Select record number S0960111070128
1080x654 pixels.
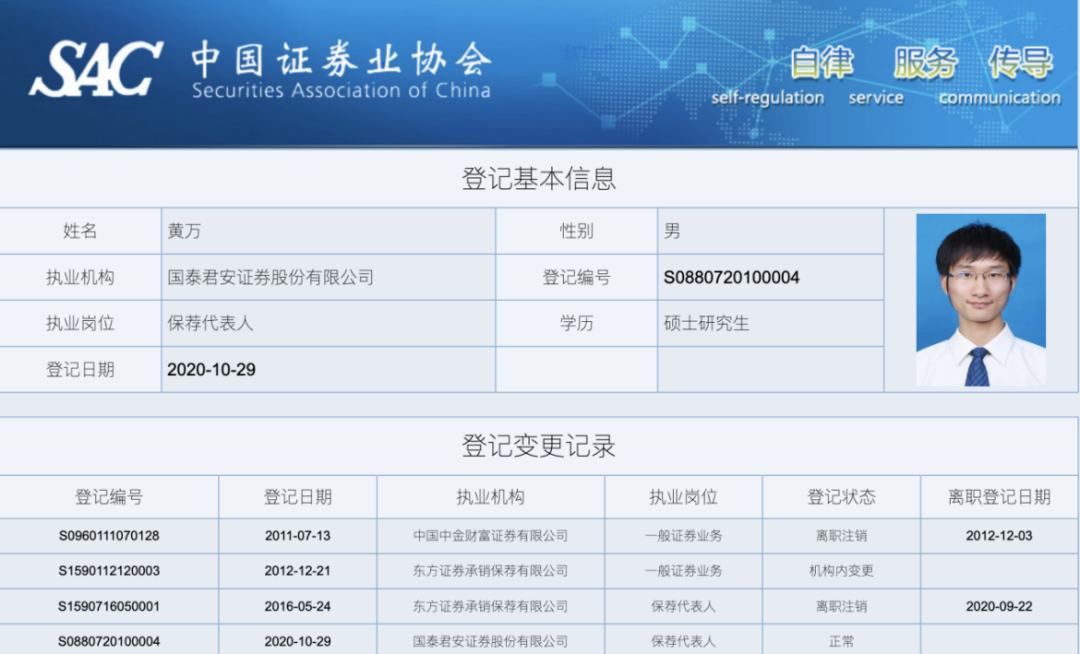tap(109, 536)
